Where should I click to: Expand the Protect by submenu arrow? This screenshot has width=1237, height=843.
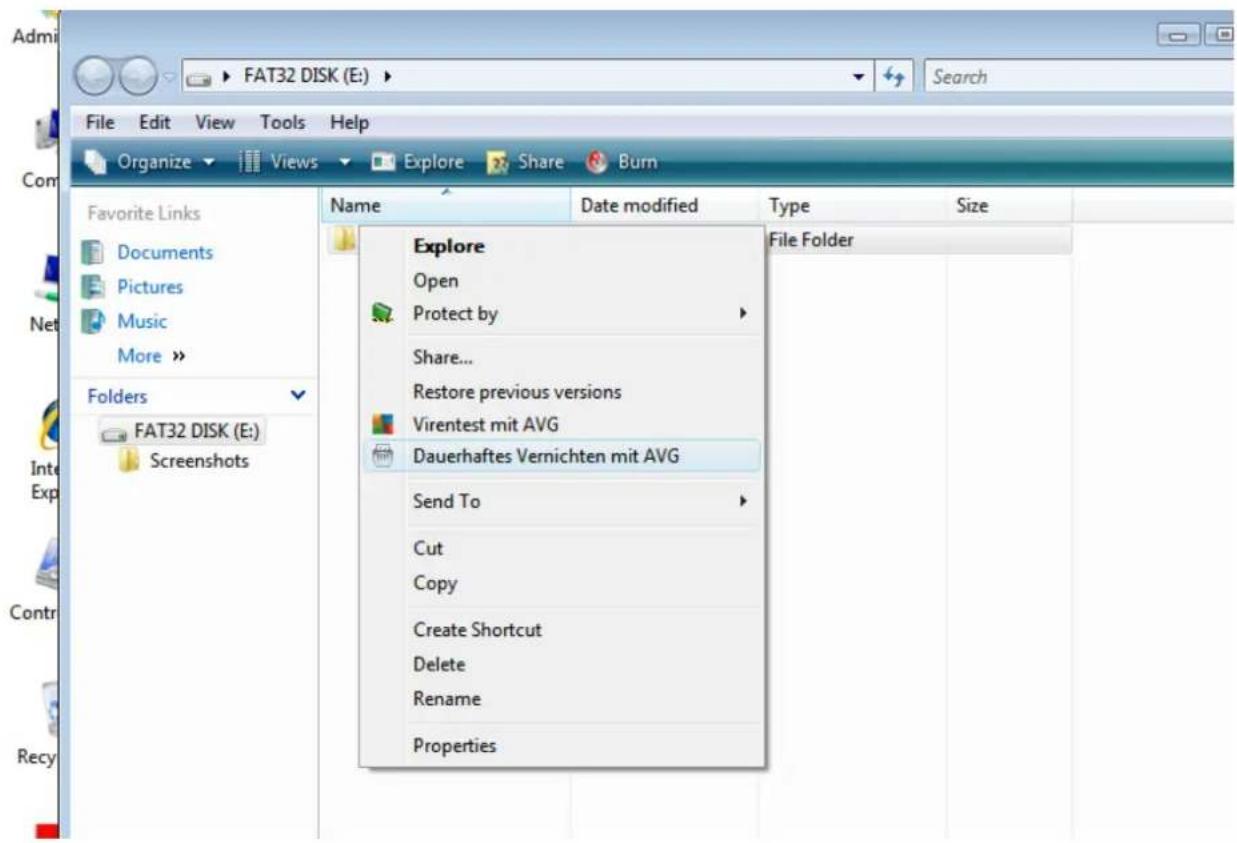click(x=743, y=314)
